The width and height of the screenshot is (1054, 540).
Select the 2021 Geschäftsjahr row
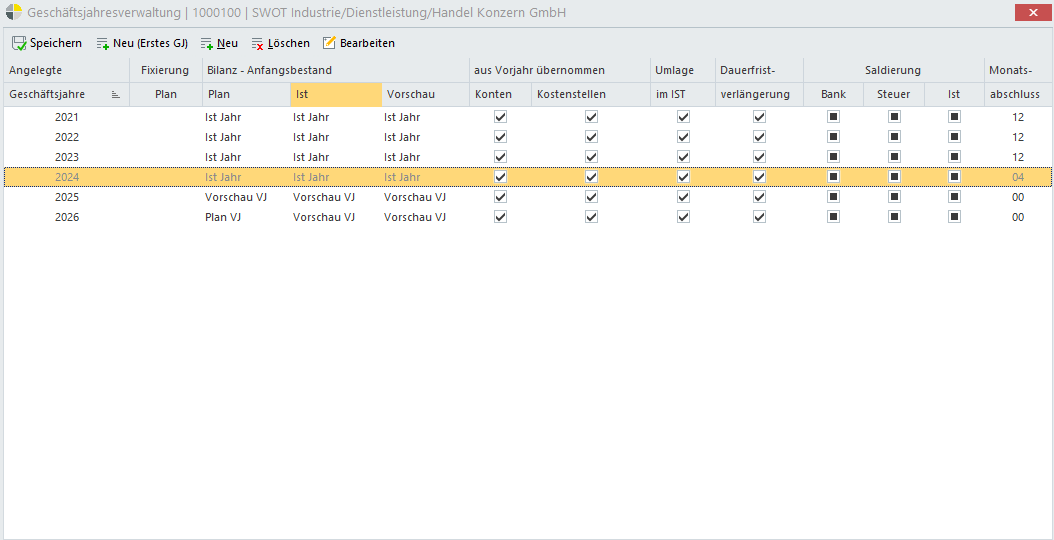(67, 117)
